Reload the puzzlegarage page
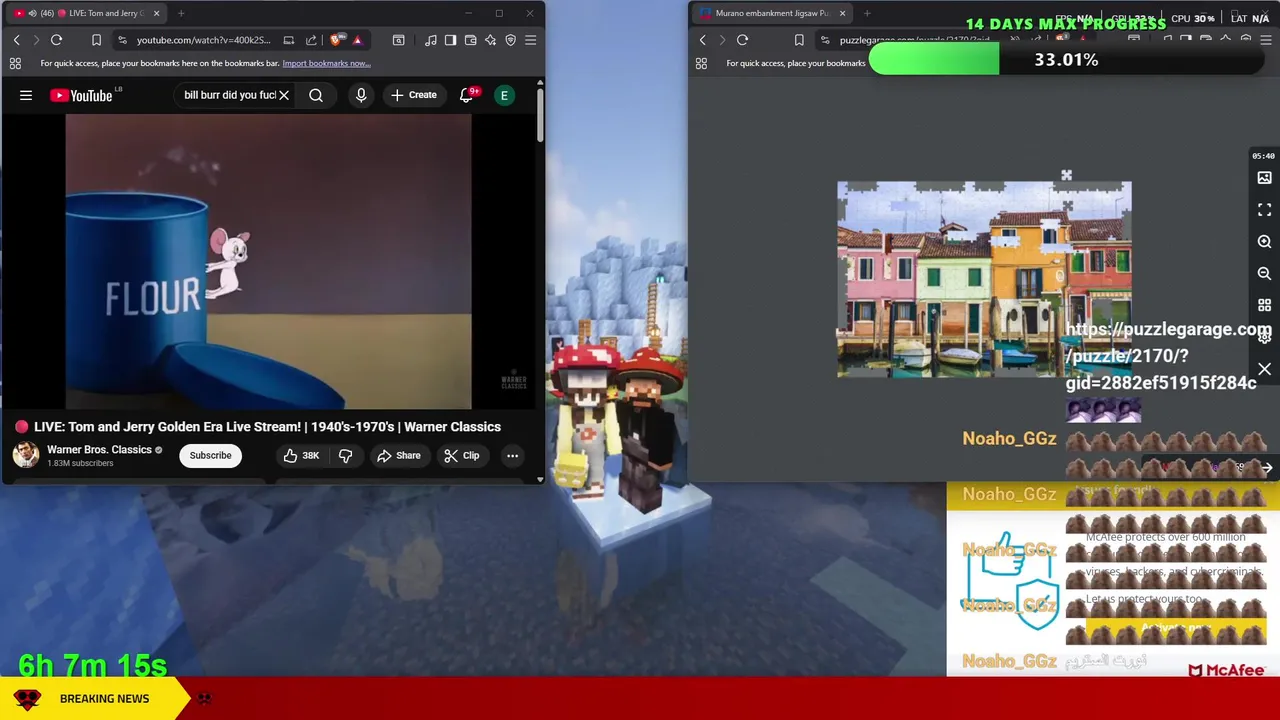 click(742, 40)
